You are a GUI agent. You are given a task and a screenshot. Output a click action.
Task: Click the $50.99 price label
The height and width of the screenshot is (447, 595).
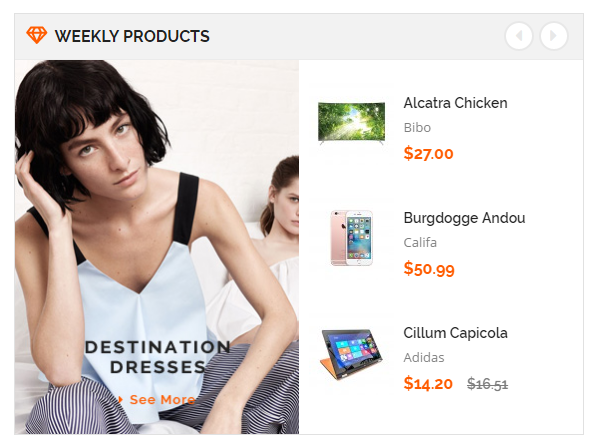pyautogui.click(x=429, y=269)
